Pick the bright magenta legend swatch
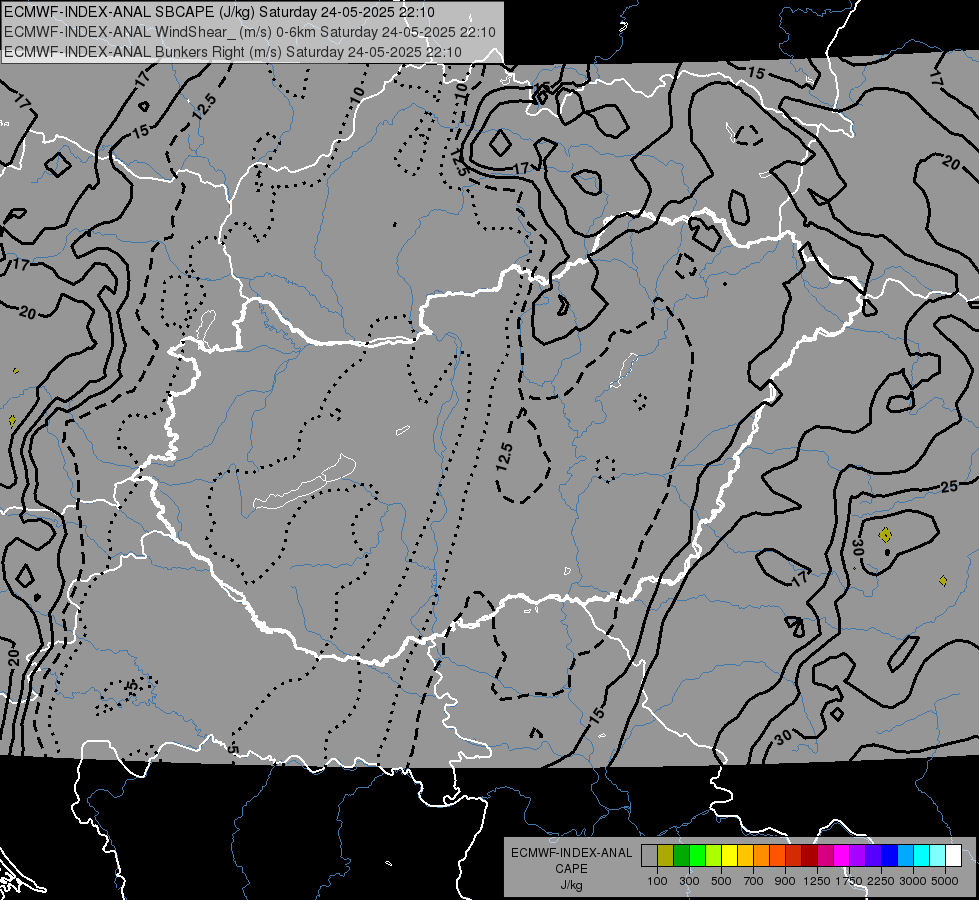979x900 pixels. [x=842, y=855]
